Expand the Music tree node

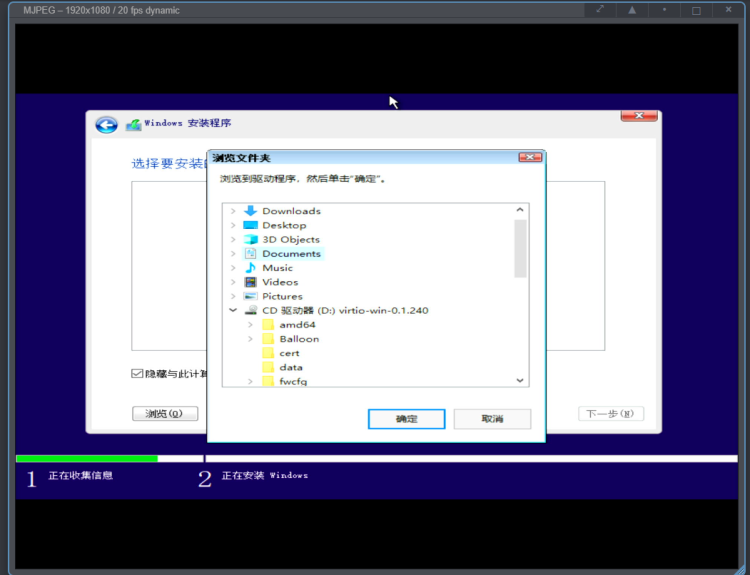(x=233, y=268)
